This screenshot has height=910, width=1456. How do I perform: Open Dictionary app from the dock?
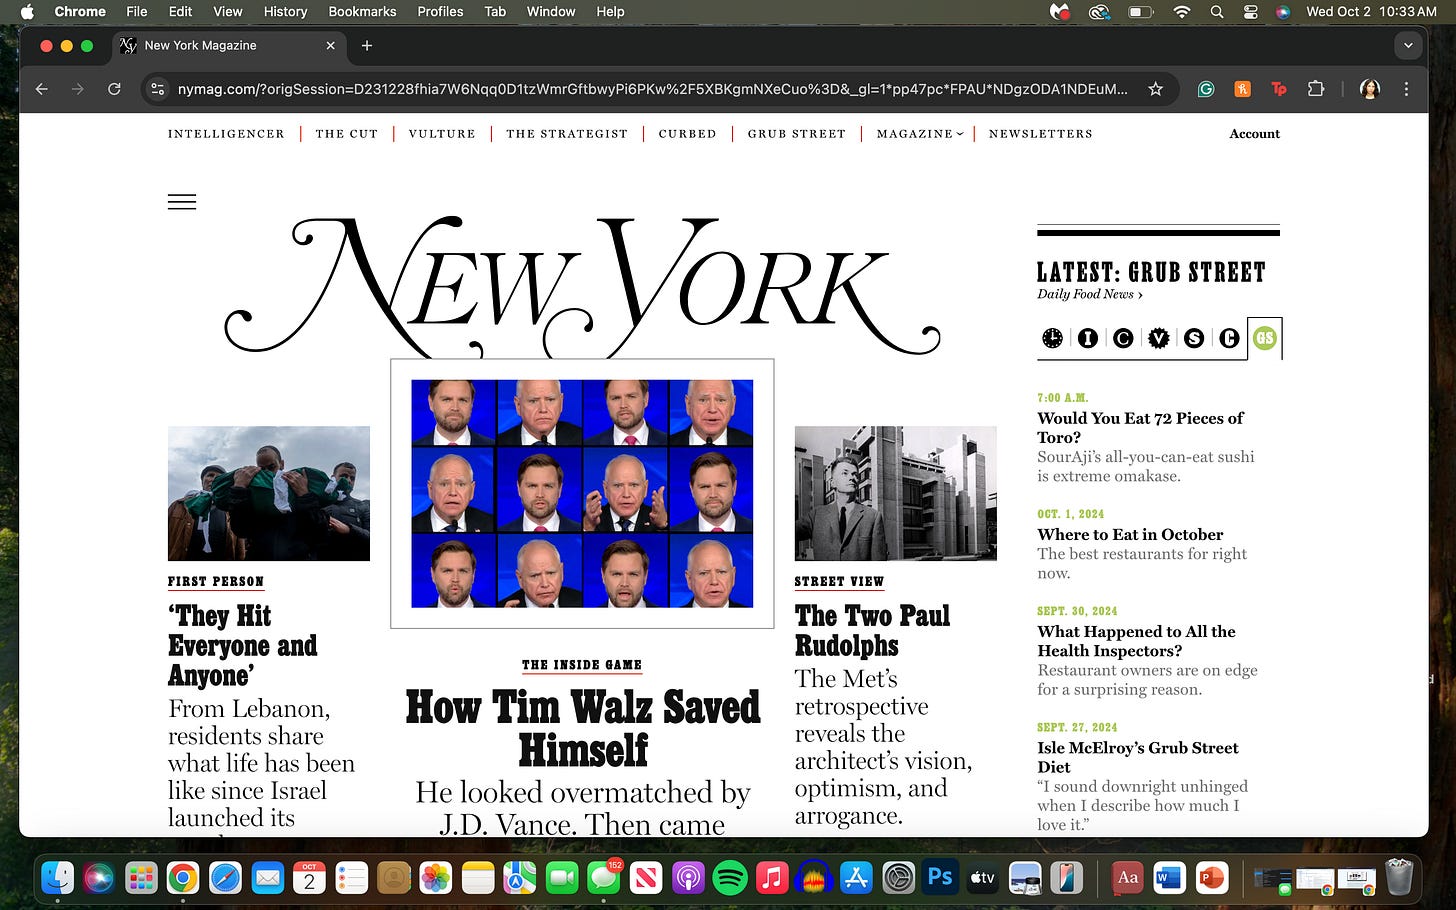(1127, 878)
